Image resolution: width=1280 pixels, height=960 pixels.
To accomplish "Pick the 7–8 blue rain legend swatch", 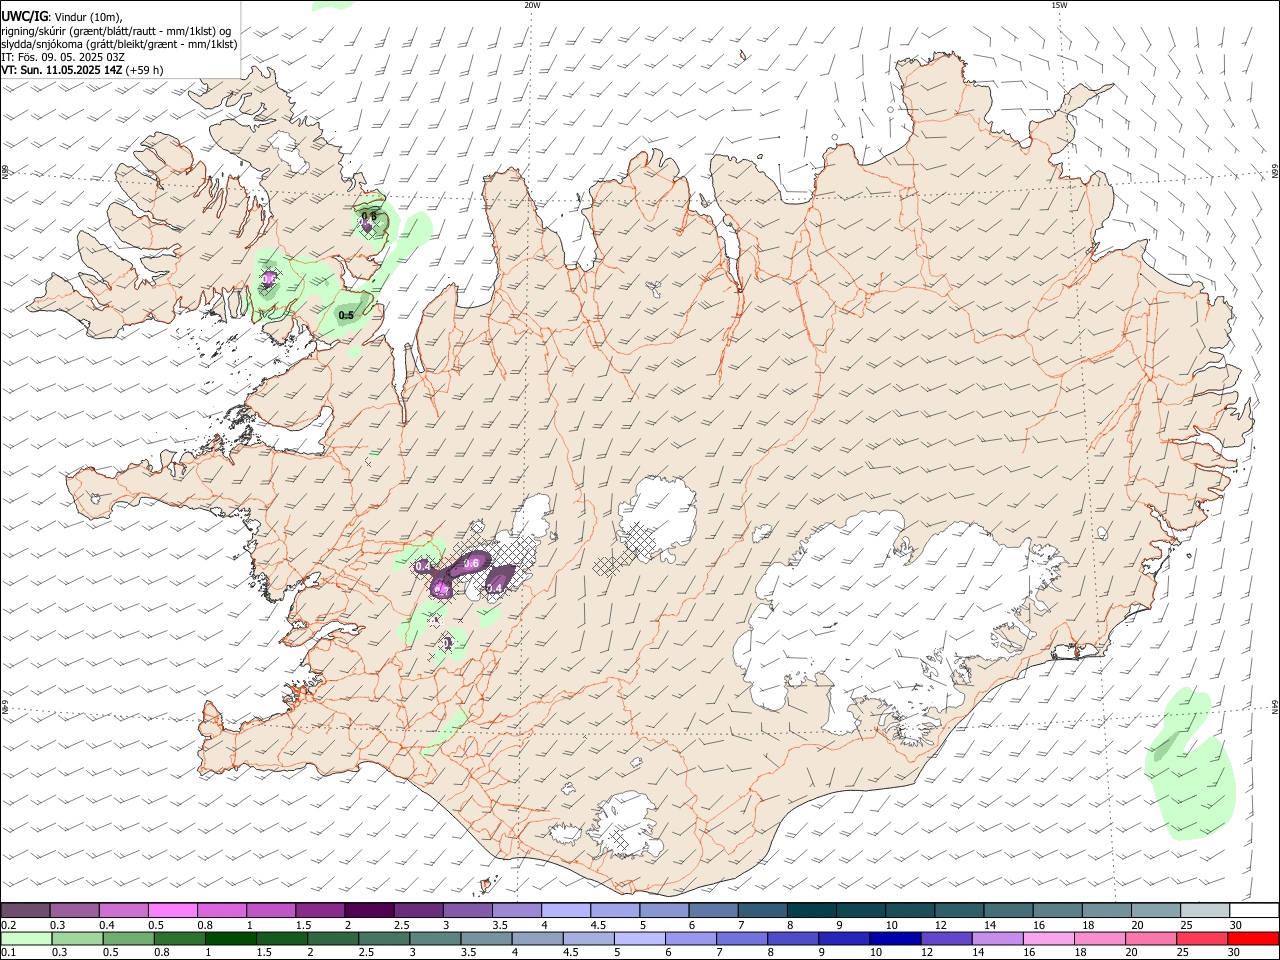I will point(742,938).
